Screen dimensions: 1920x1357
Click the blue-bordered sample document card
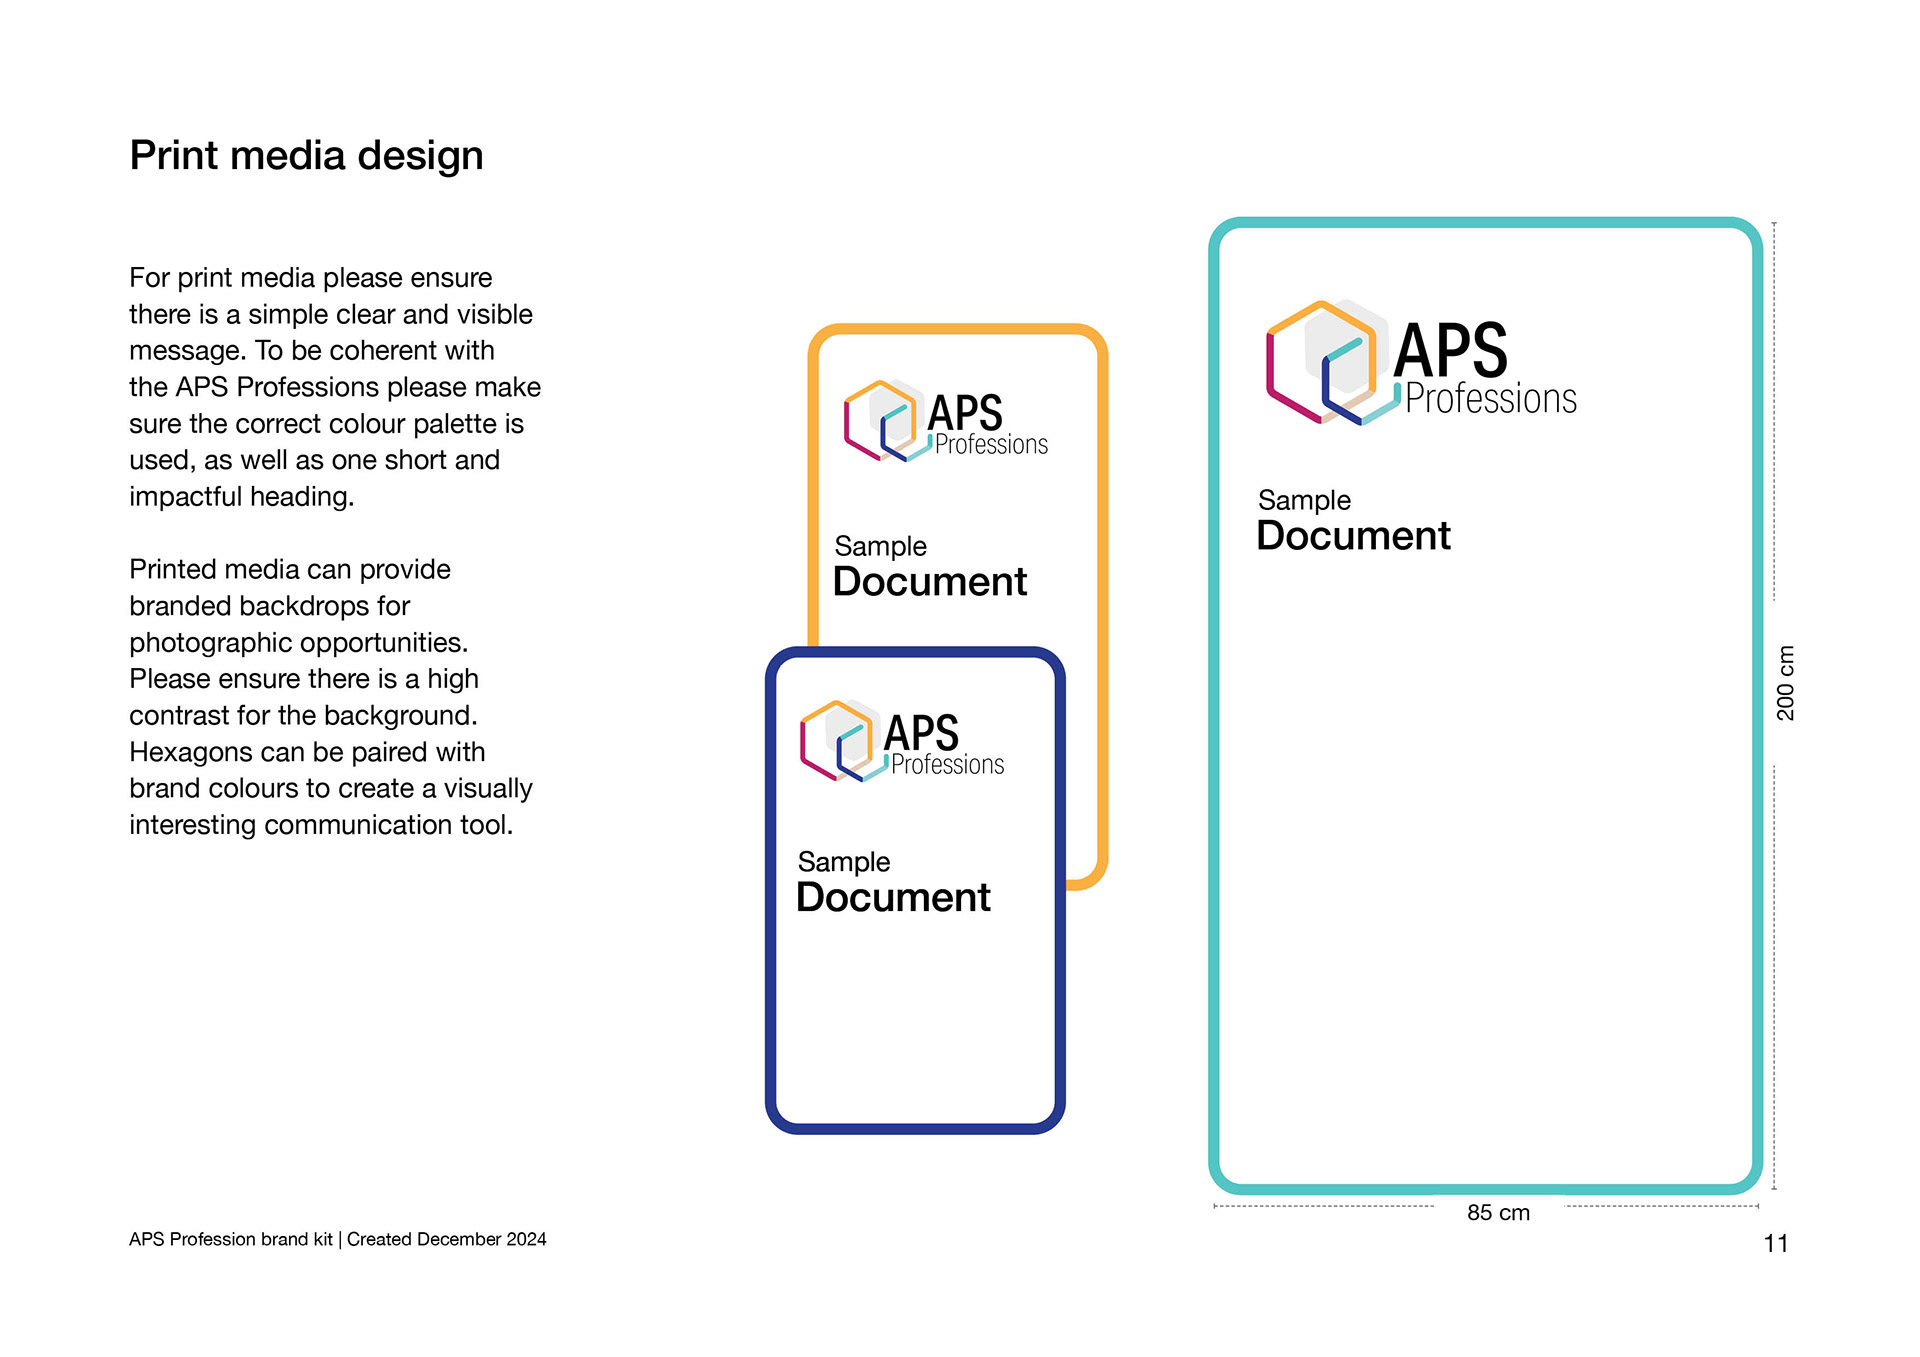(x=915, y=891)
